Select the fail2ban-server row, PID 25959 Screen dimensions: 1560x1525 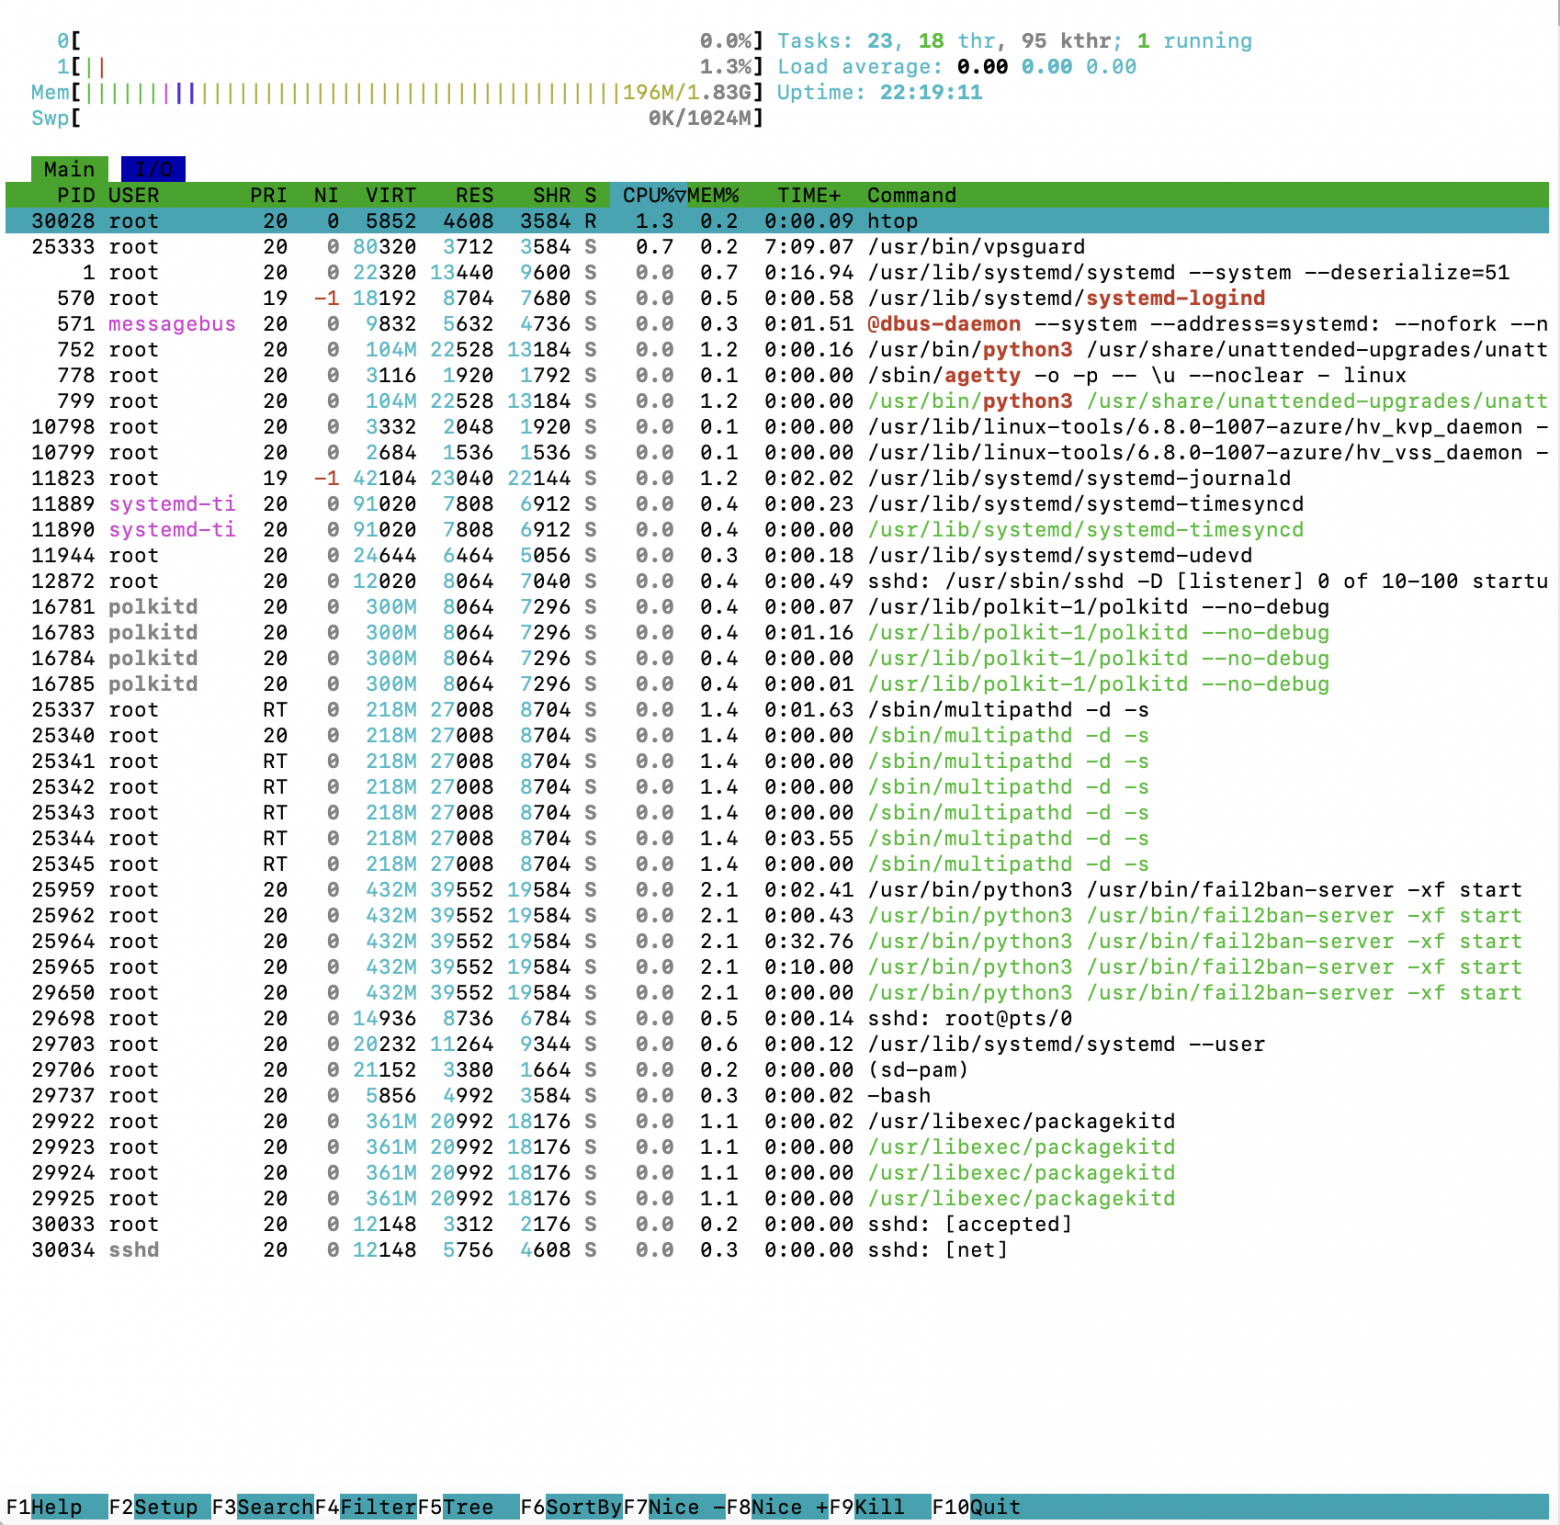pyautogui.click(x=777, y=890)
